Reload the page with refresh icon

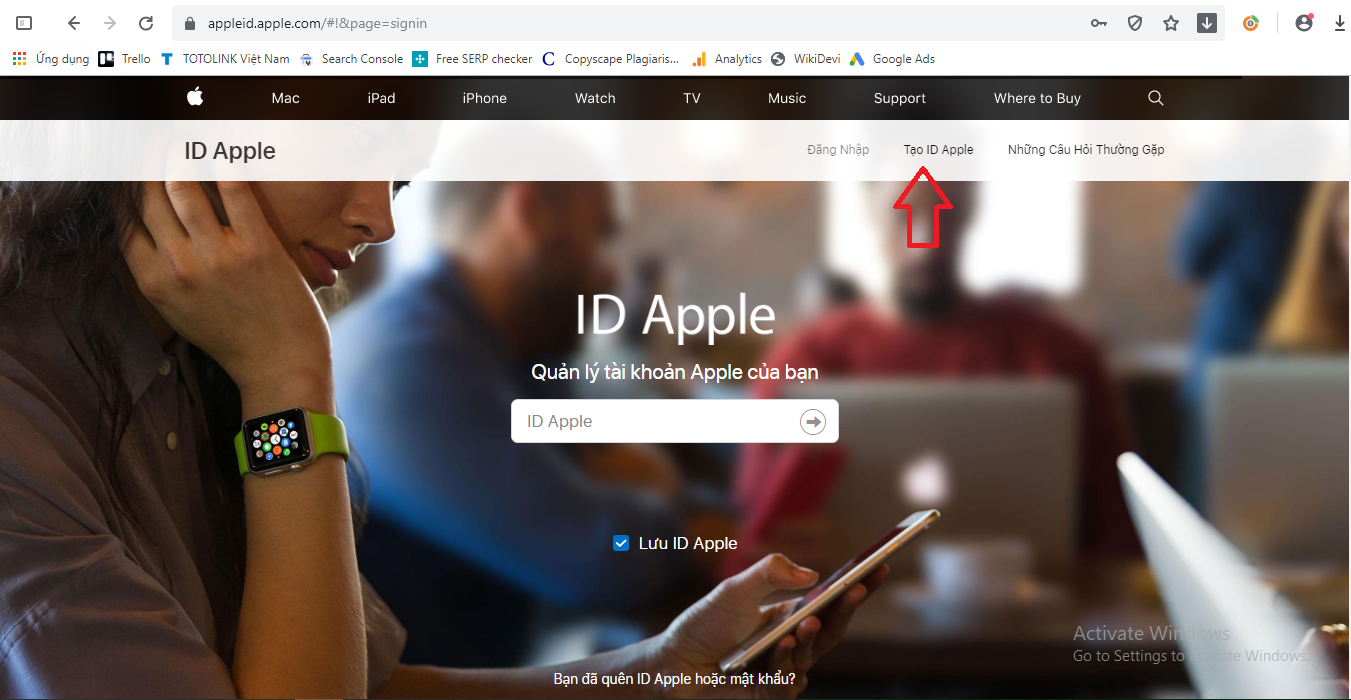(146, 23)
